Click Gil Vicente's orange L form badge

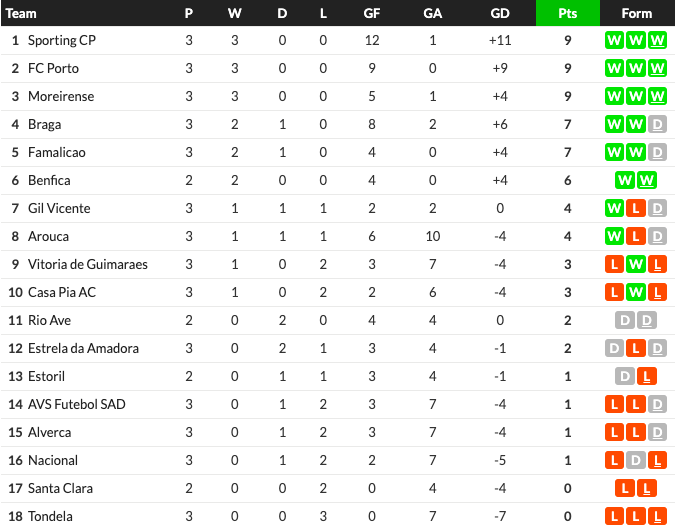coord(635,209)
